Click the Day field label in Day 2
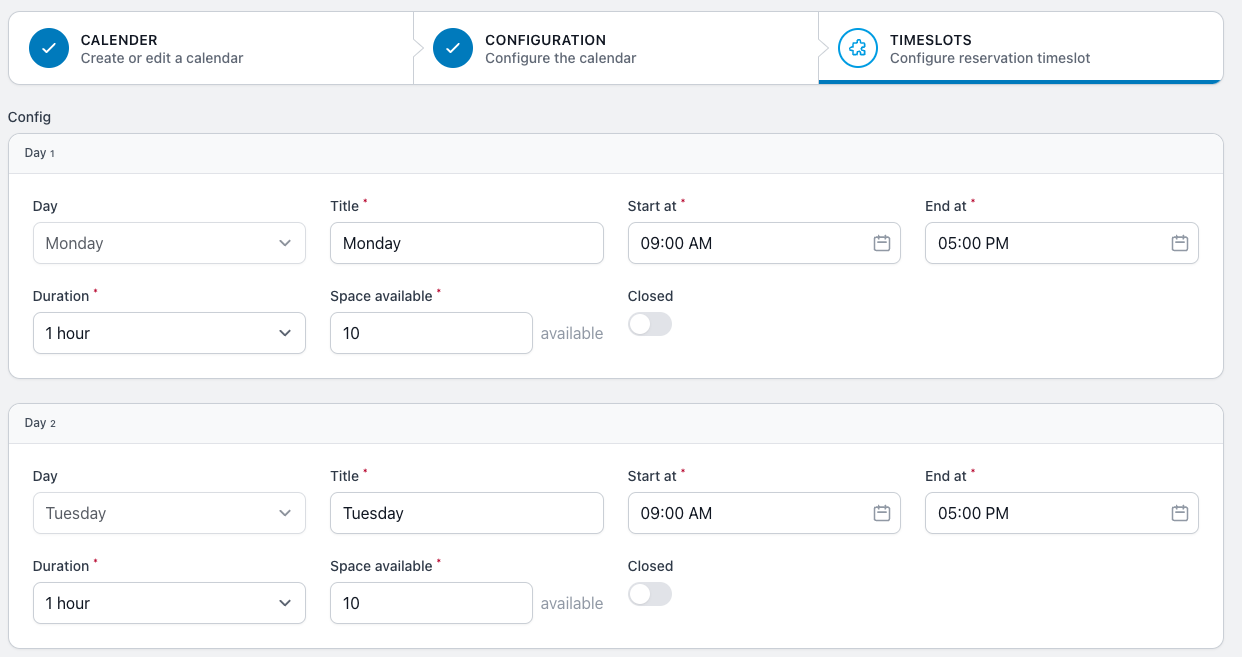 pos(45,476)
